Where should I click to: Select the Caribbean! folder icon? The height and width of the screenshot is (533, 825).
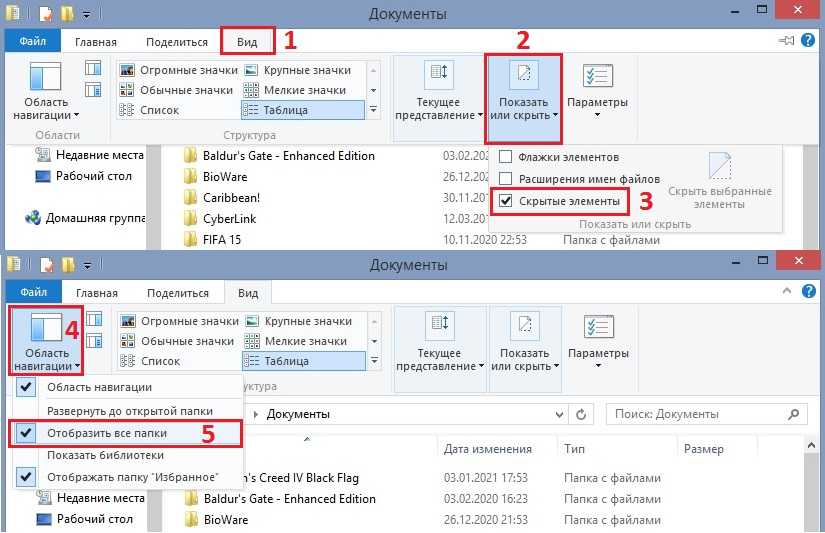click(x=192, y=197)
